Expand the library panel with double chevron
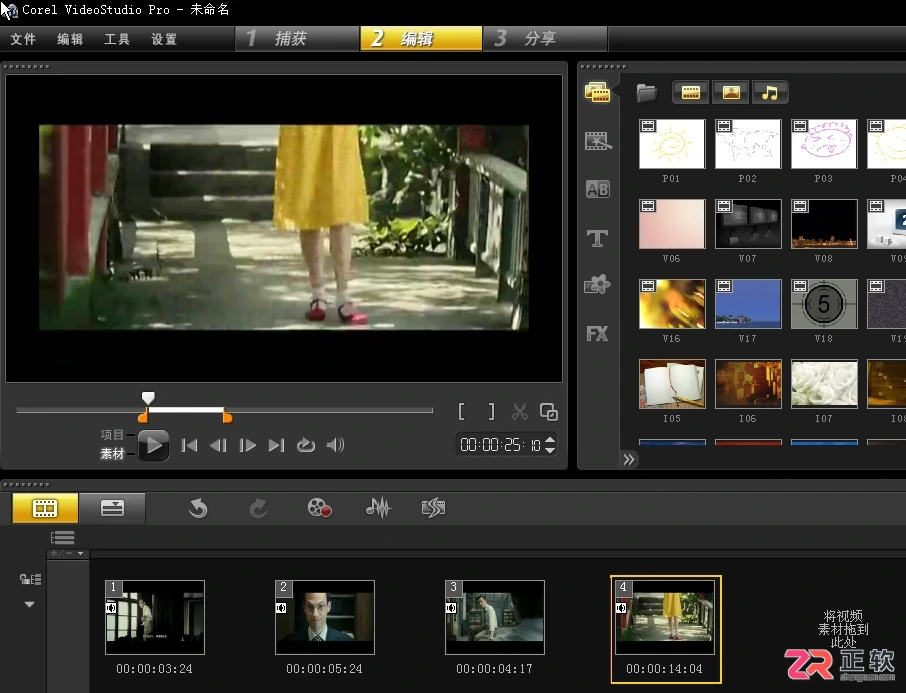Image resolution: width=906 pixels, height=693 pixels. 629,459
